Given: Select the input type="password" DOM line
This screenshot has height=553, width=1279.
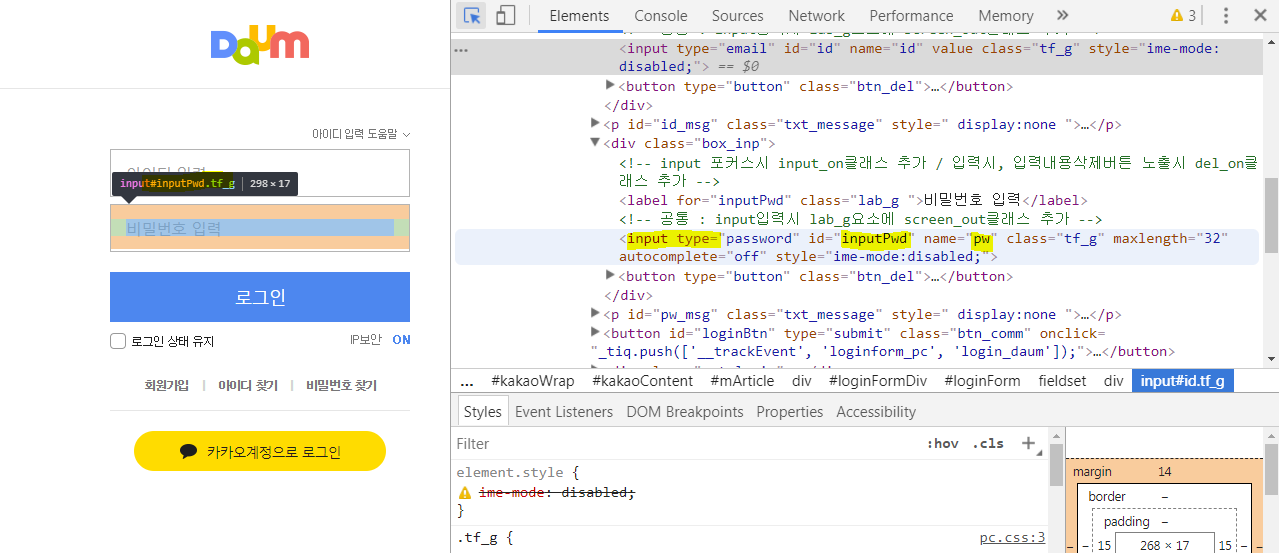Looking at the screenshot, I should pos(857,247).
